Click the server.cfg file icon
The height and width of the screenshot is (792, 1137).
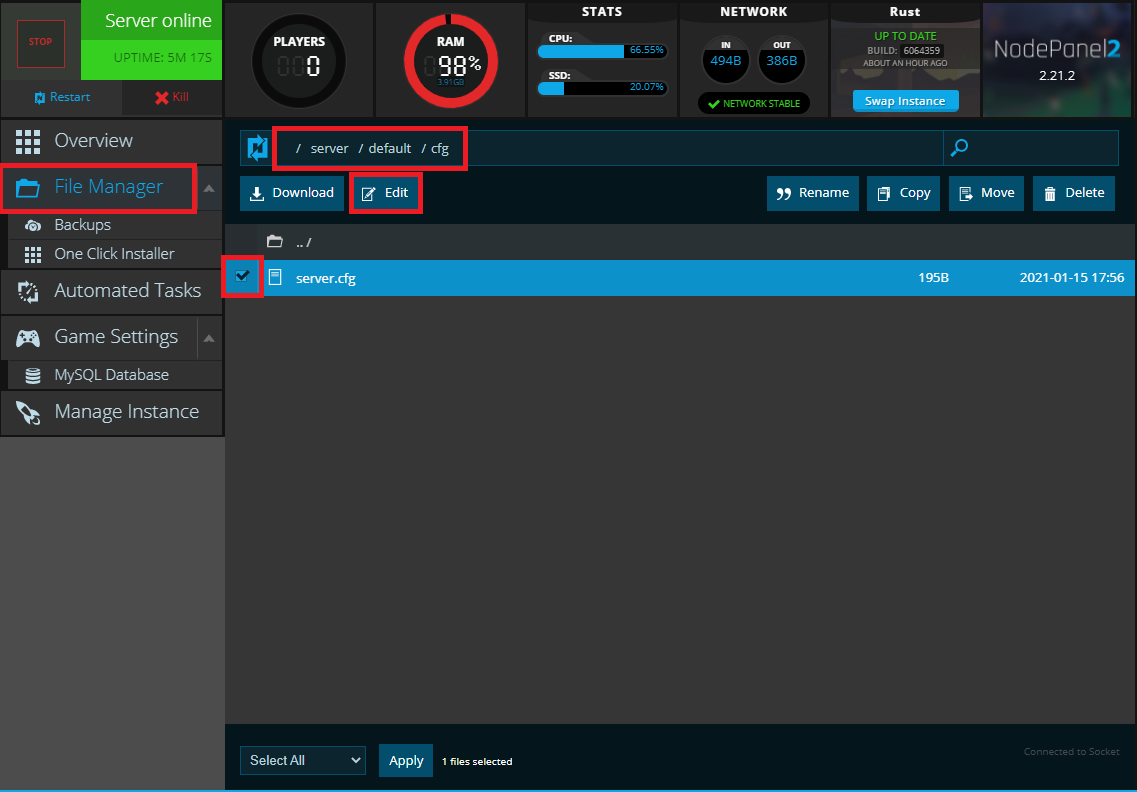tap(275, 278)
